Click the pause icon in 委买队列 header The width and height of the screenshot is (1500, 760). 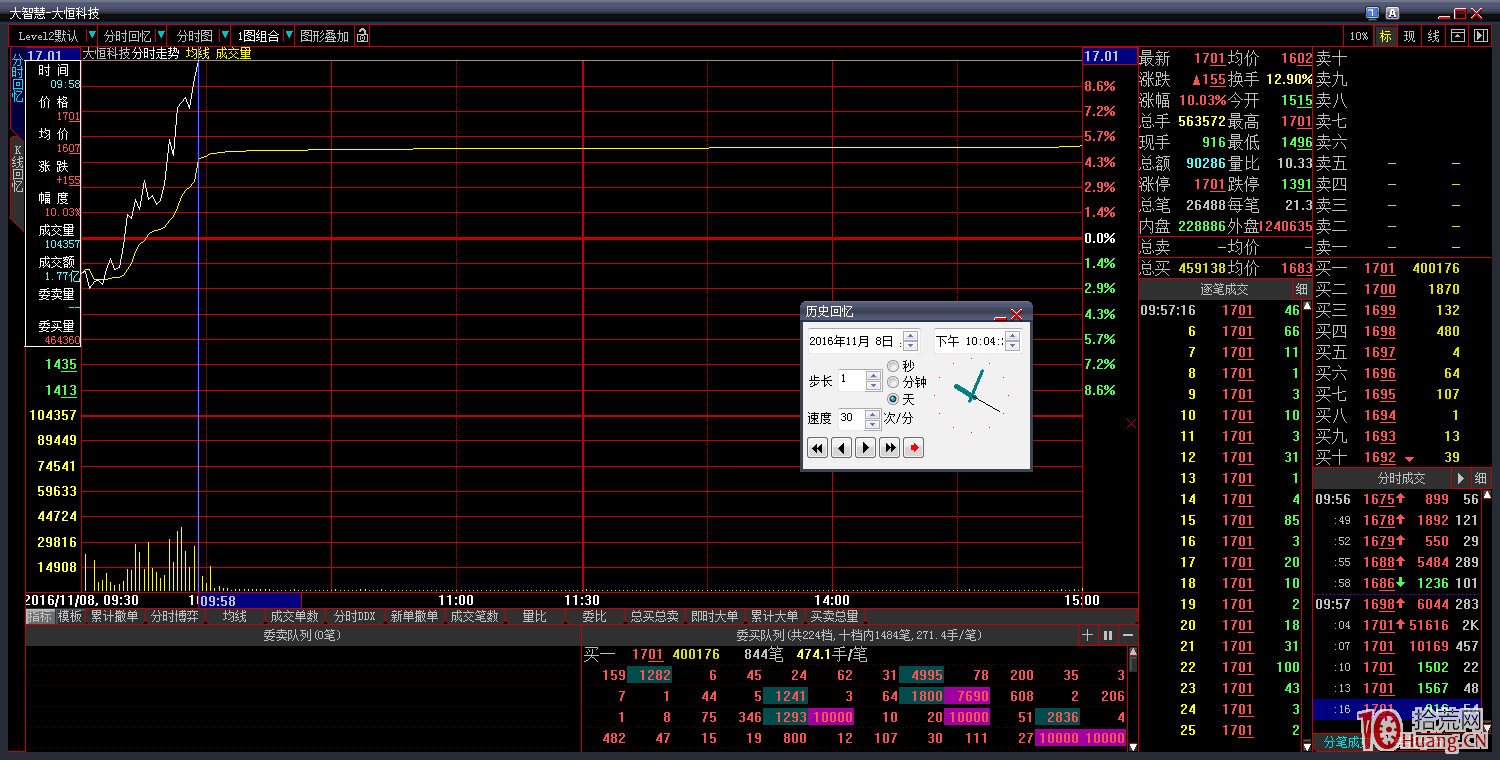click(1108, 635)
